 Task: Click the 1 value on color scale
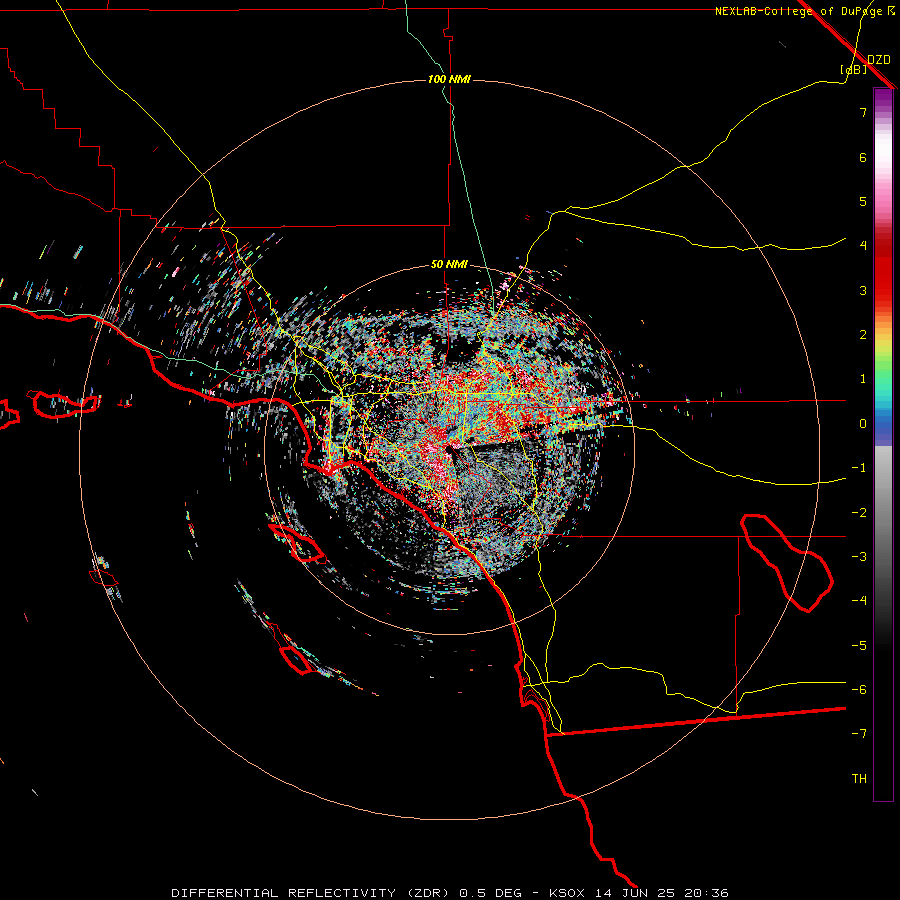[x=863, y=379]
